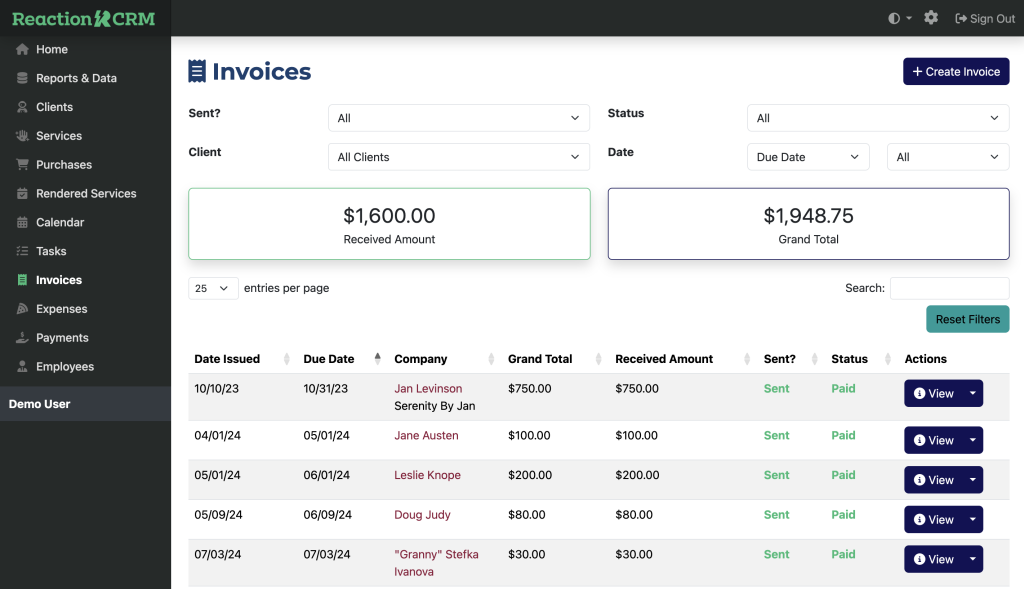Viewport: 1024px width, 589px height.
Task: Go to Expenses in the sidebar
Action: click(x=61, y=309)
